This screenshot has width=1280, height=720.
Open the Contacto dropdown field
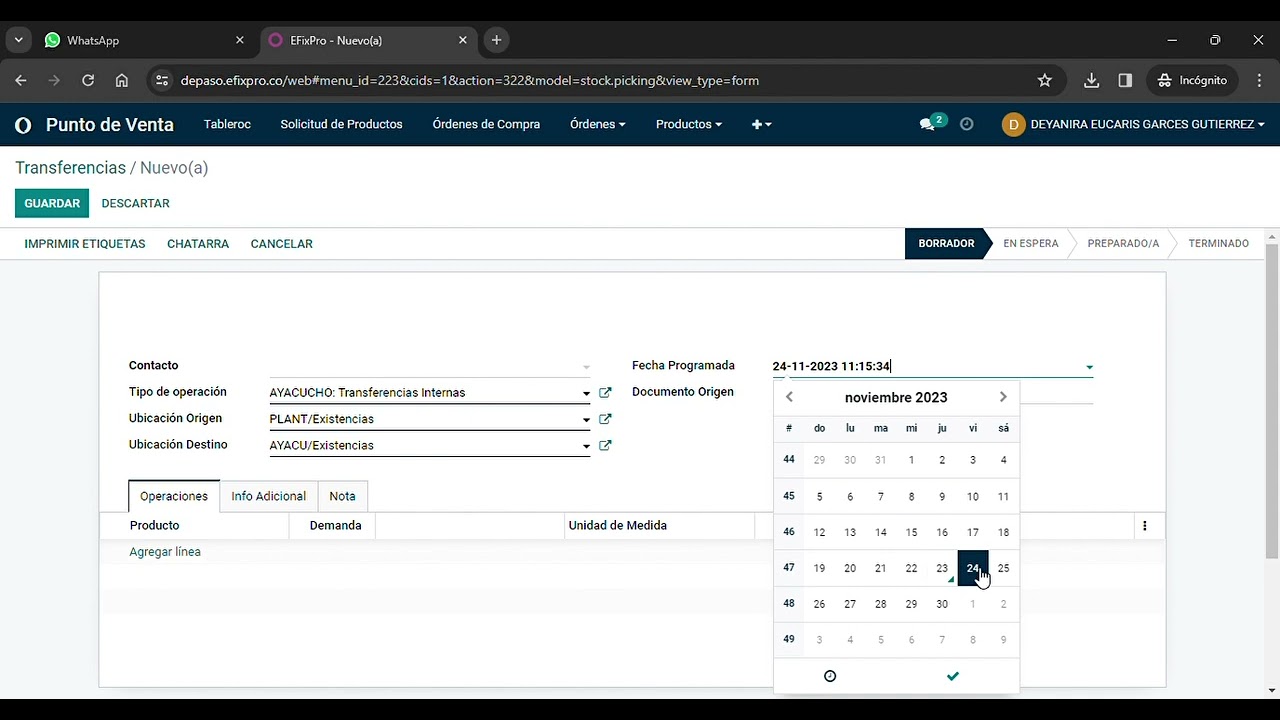click(x=430, y=366)
